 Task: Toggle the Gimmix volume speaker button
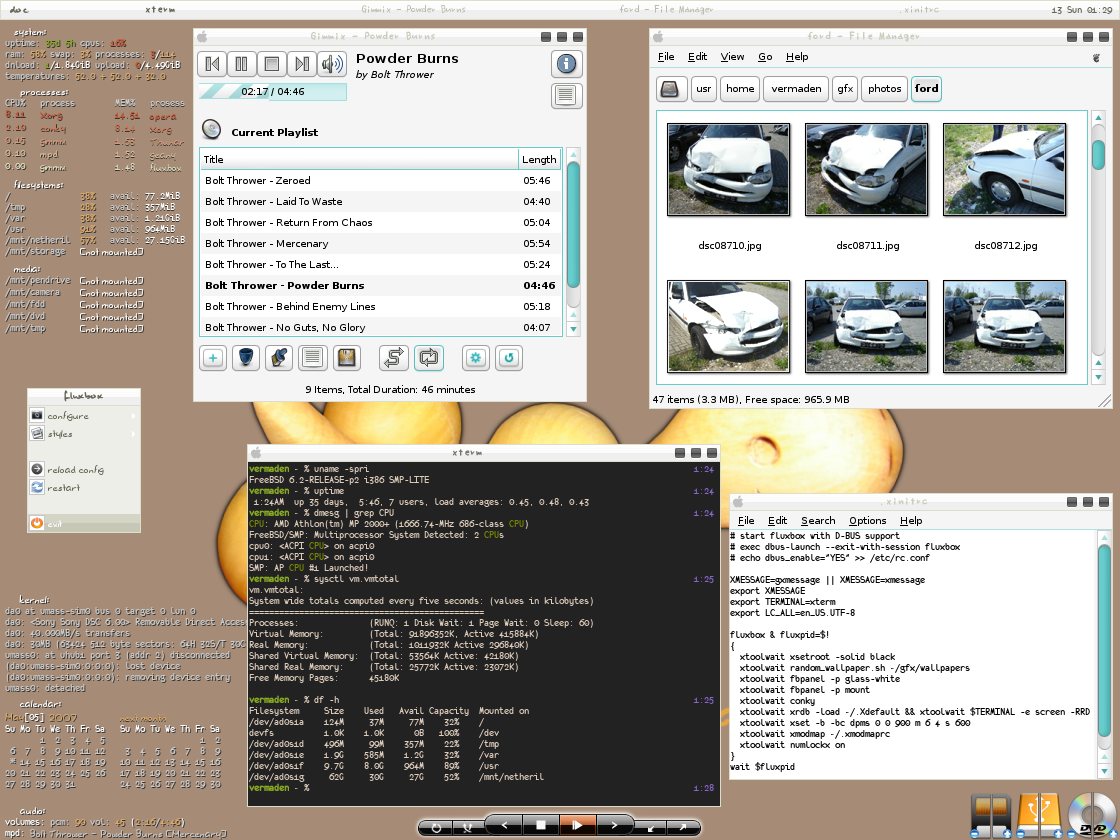[332, 64]
